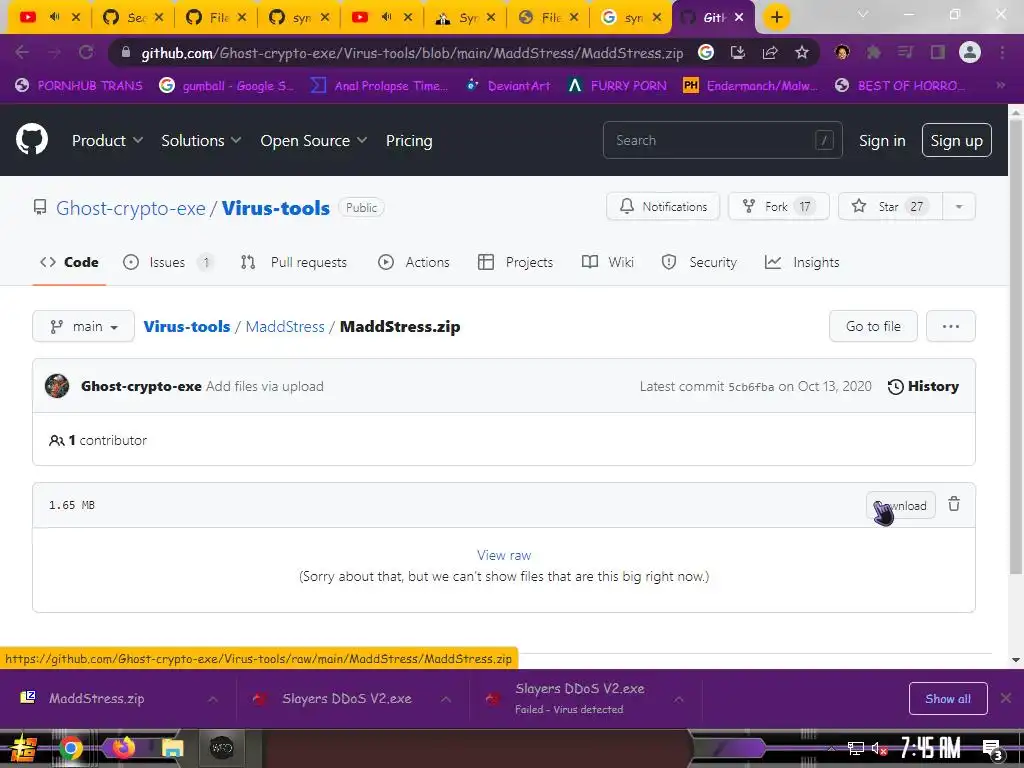Click the address bar URL
Screen dimensions: 1024x768
[x=412, y=53]
